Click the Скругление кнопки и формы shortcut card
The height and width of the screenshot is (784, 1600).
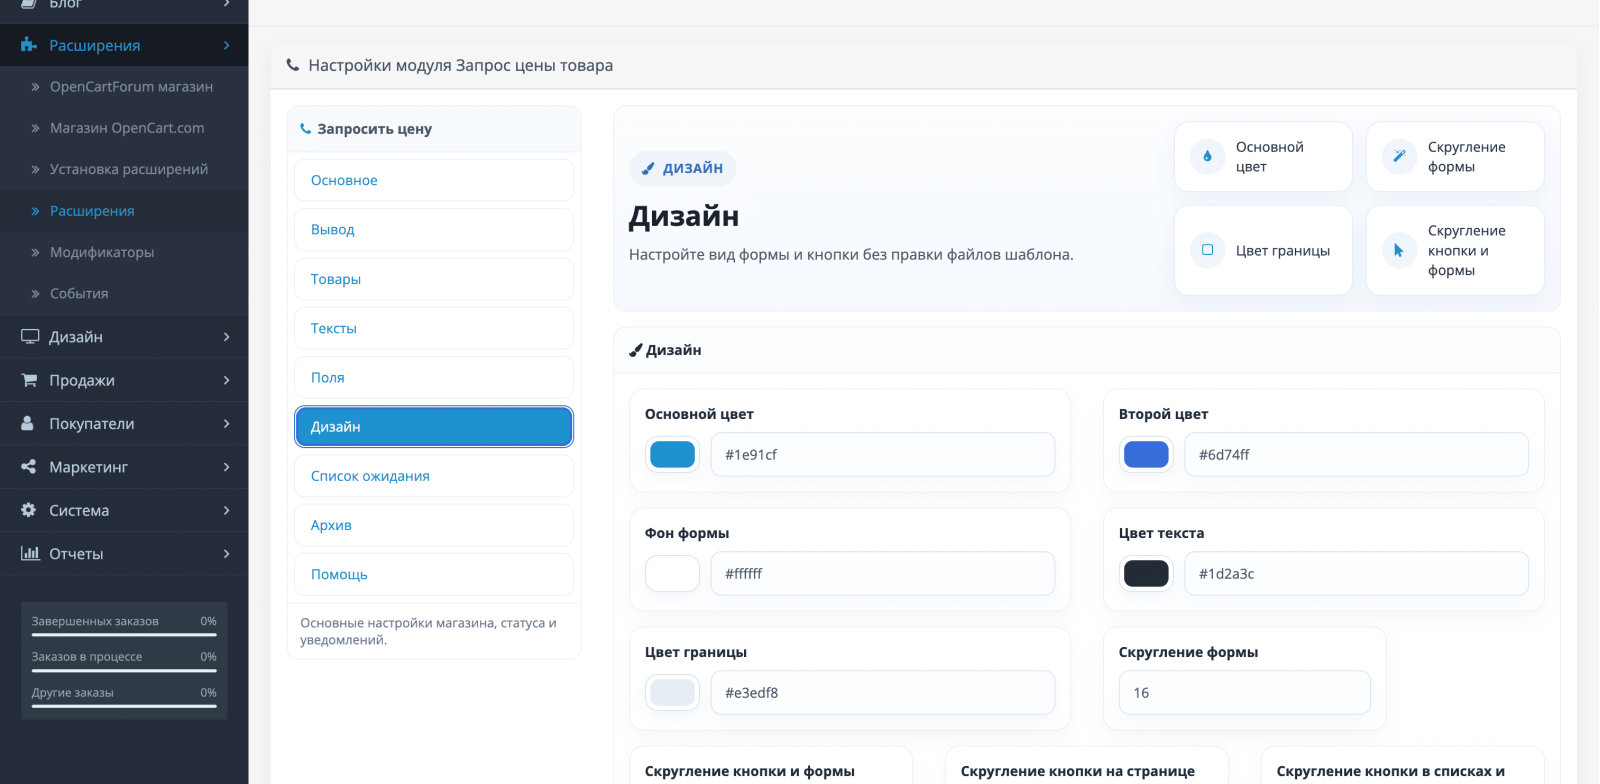click(x=1455, y=250)
